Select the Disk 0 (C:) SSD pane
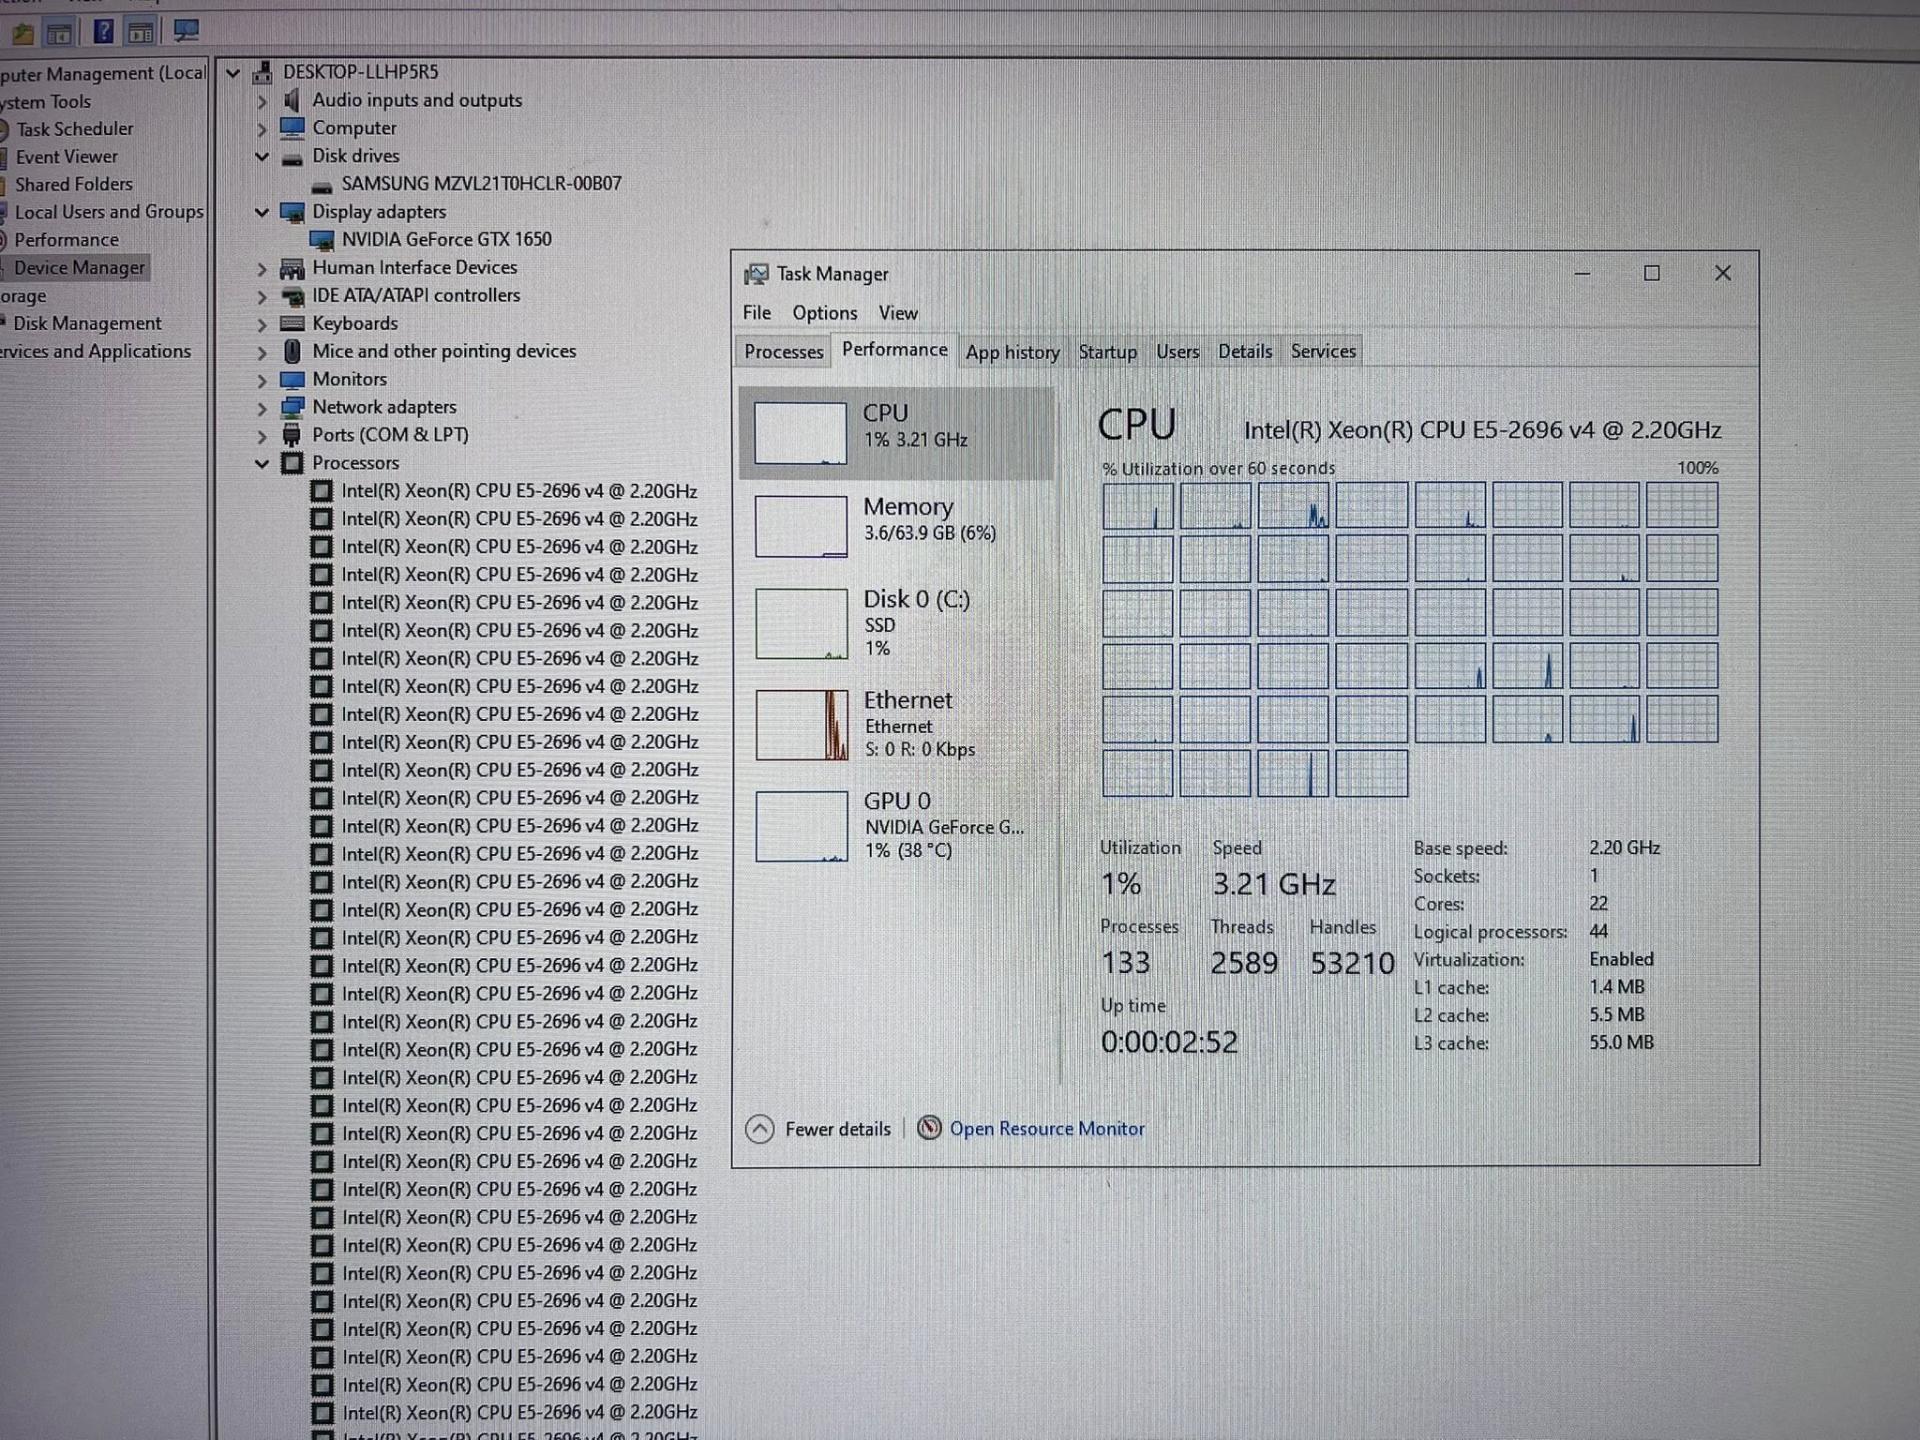This screenshot has height=1440, width=1920. pos(897,621)
